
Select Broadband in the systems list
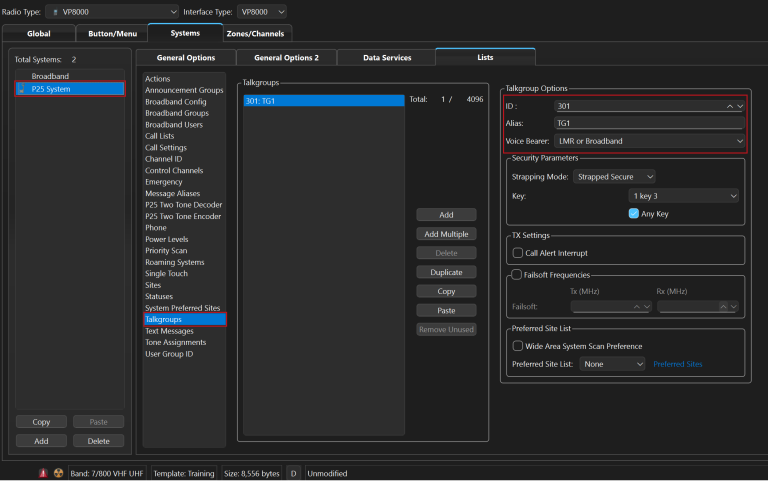coord(51,76)
